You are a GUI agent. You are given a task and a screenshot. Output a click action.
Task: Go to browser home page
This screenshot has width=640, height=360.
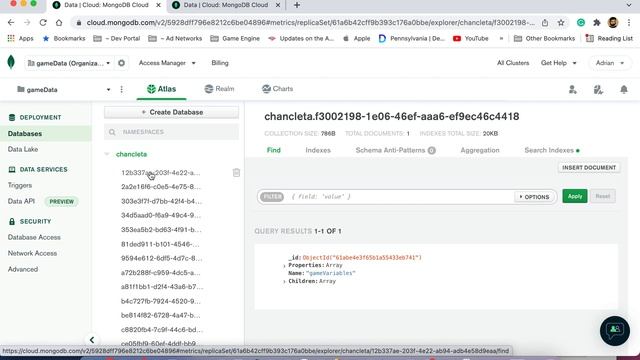point(59,22)
